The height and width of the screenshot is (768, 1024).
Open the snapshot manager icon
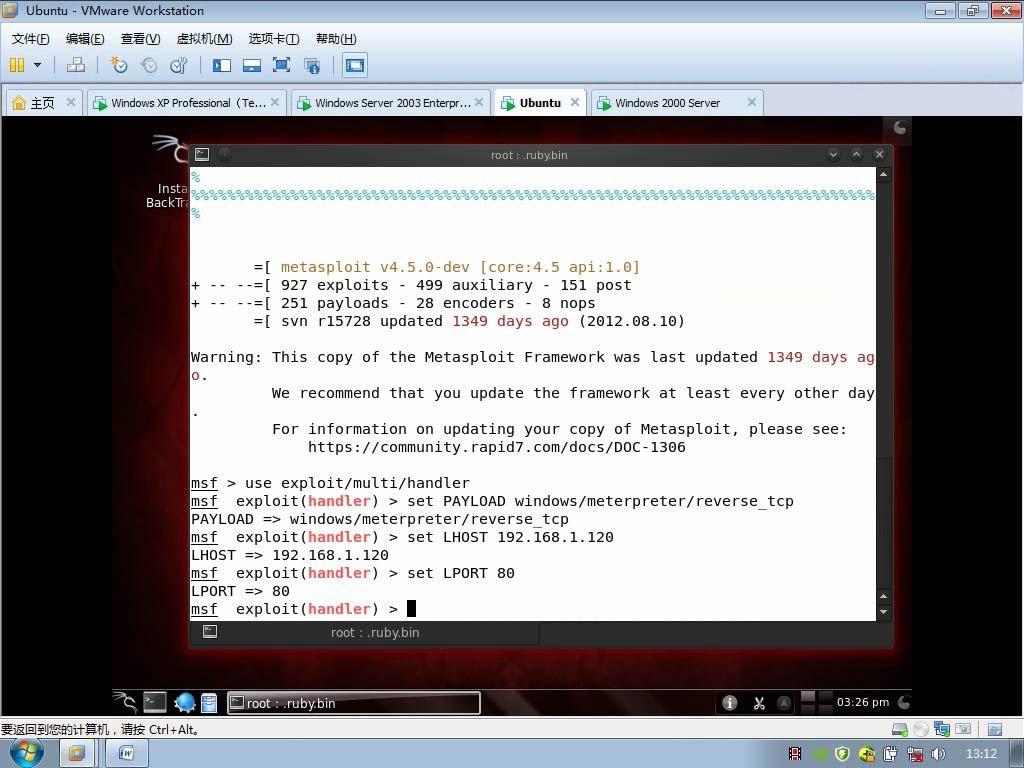click(178, 65)
